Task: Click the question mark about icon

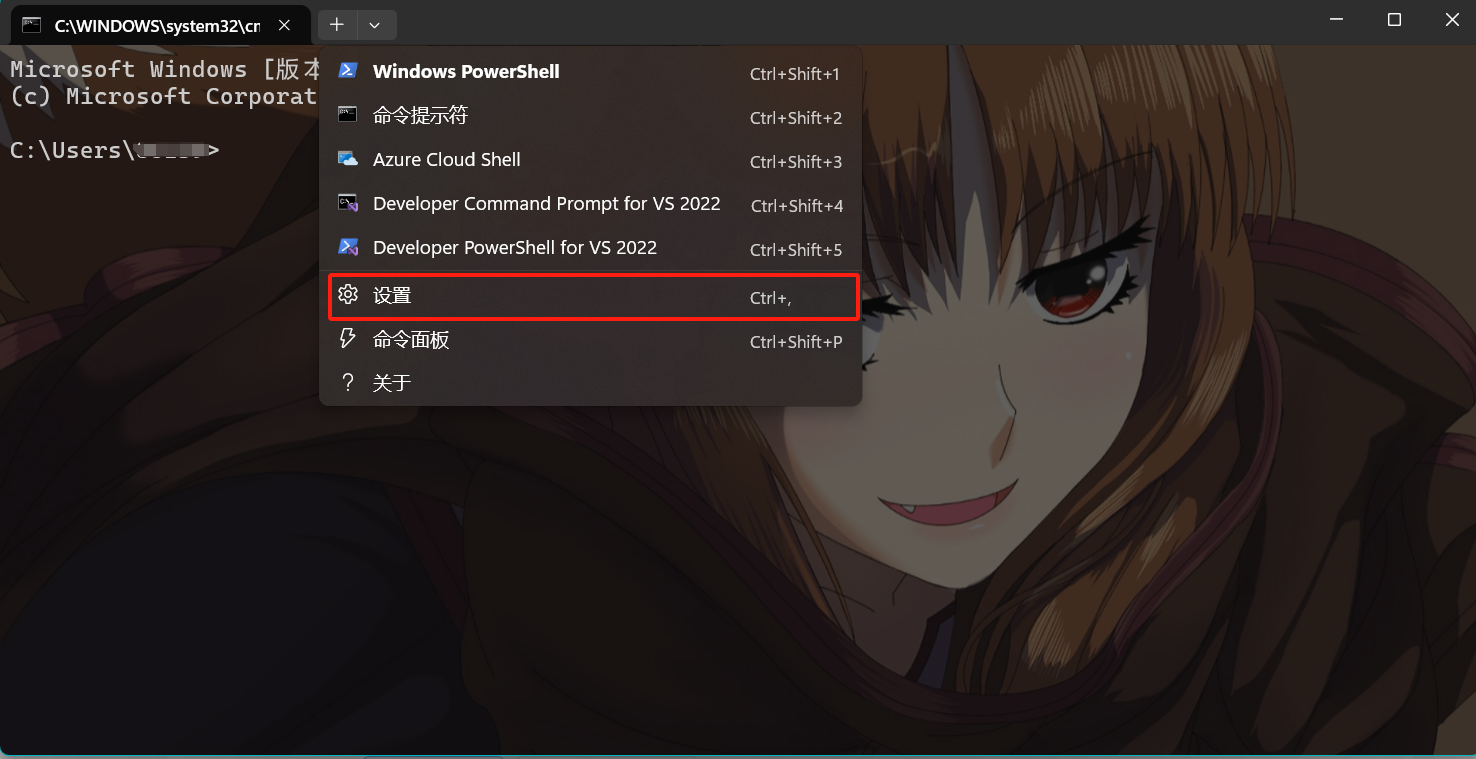Action: coord(348,382)
